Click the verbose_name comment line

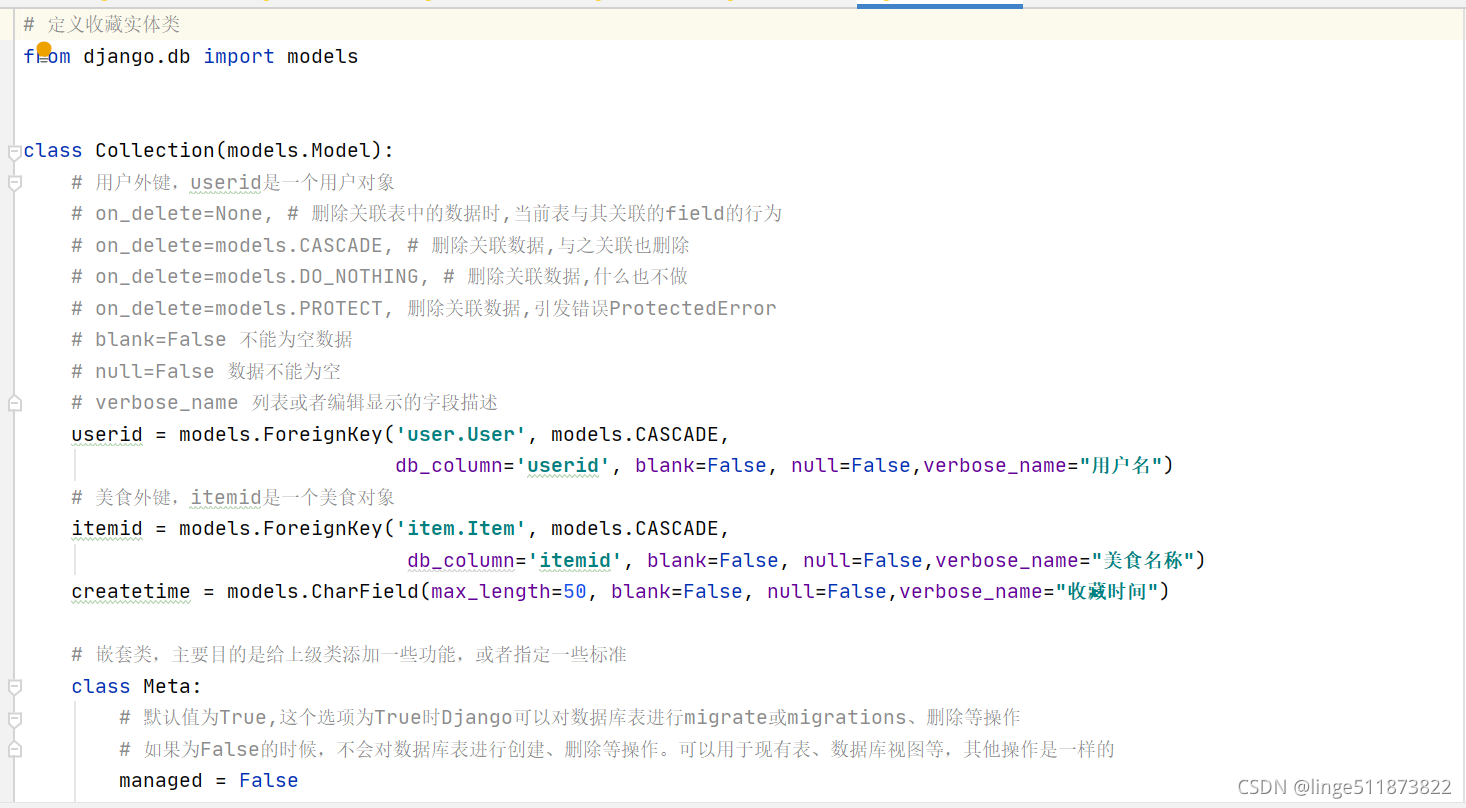click(285, 403)
